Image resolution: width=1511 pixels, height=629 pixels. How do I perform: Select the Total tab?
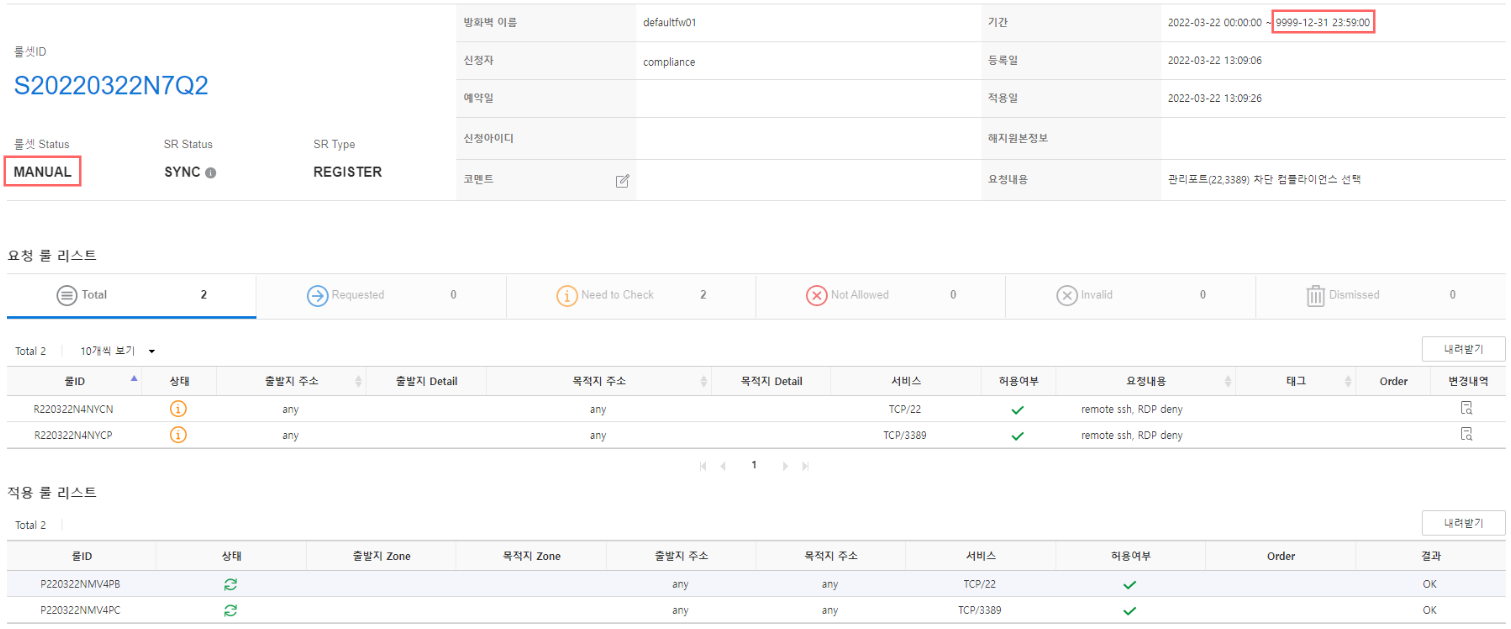coord(131,296)
